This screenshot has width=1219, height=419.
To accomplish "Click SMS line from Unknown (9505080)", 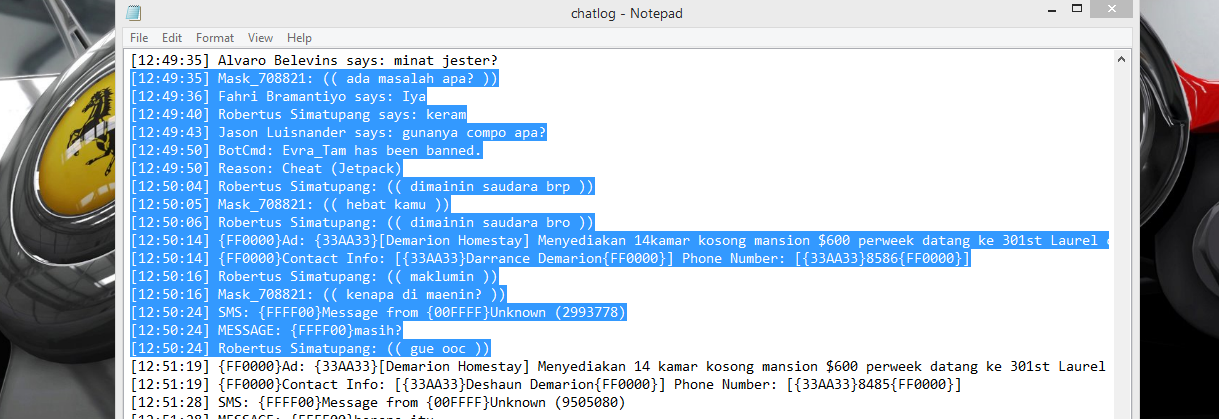I will [x=379, y=402].
